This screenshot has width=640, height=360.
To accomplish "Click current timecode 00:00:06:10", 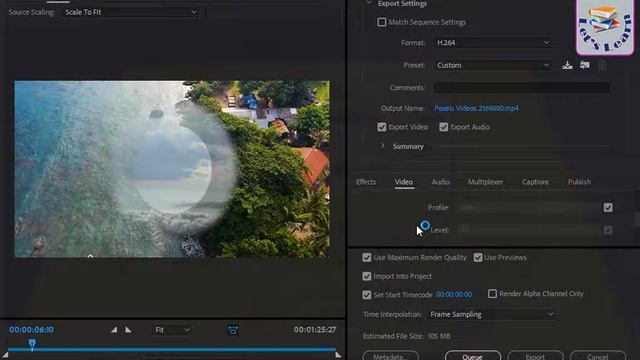I will tap(31, 329).
